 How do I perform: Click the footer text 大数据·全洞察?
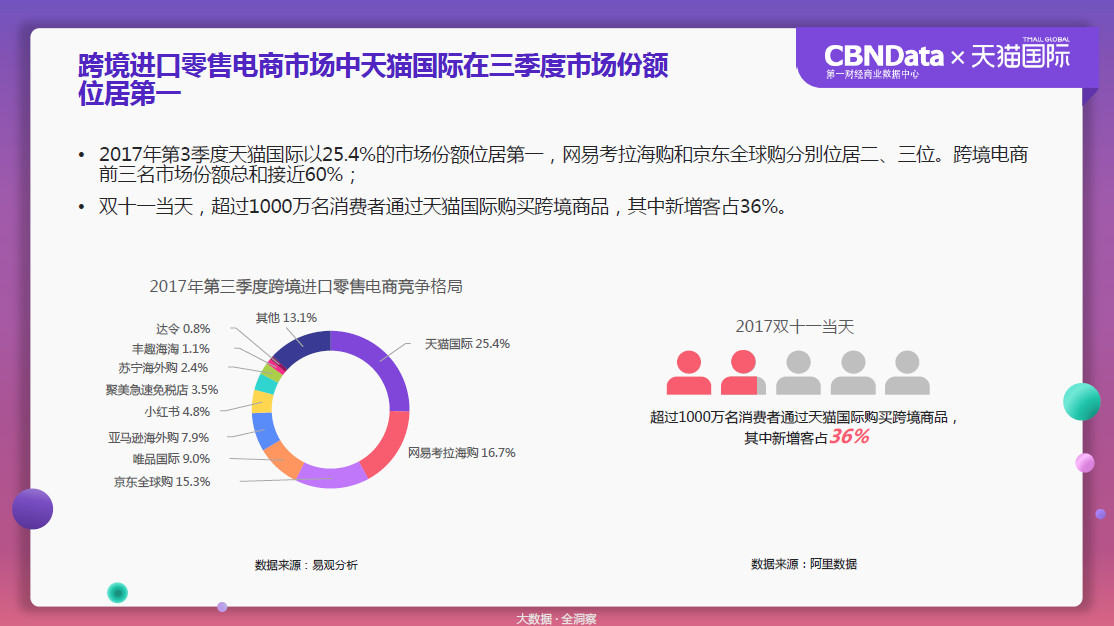tap(556, 619)
